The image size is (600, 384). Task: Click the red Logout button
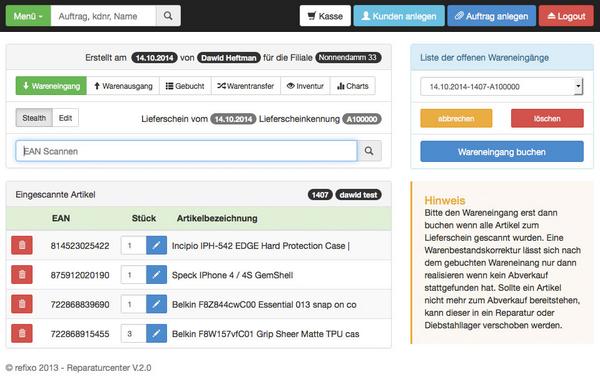566,16
